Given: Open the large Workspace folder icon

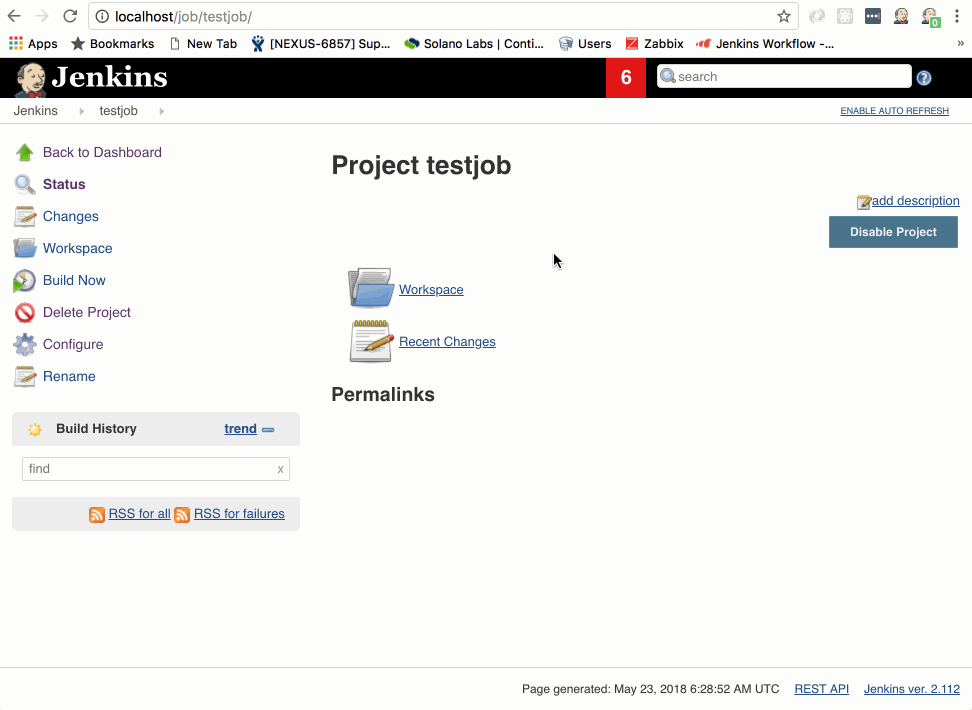Looking at the screenshot, I should pos(370,288).
